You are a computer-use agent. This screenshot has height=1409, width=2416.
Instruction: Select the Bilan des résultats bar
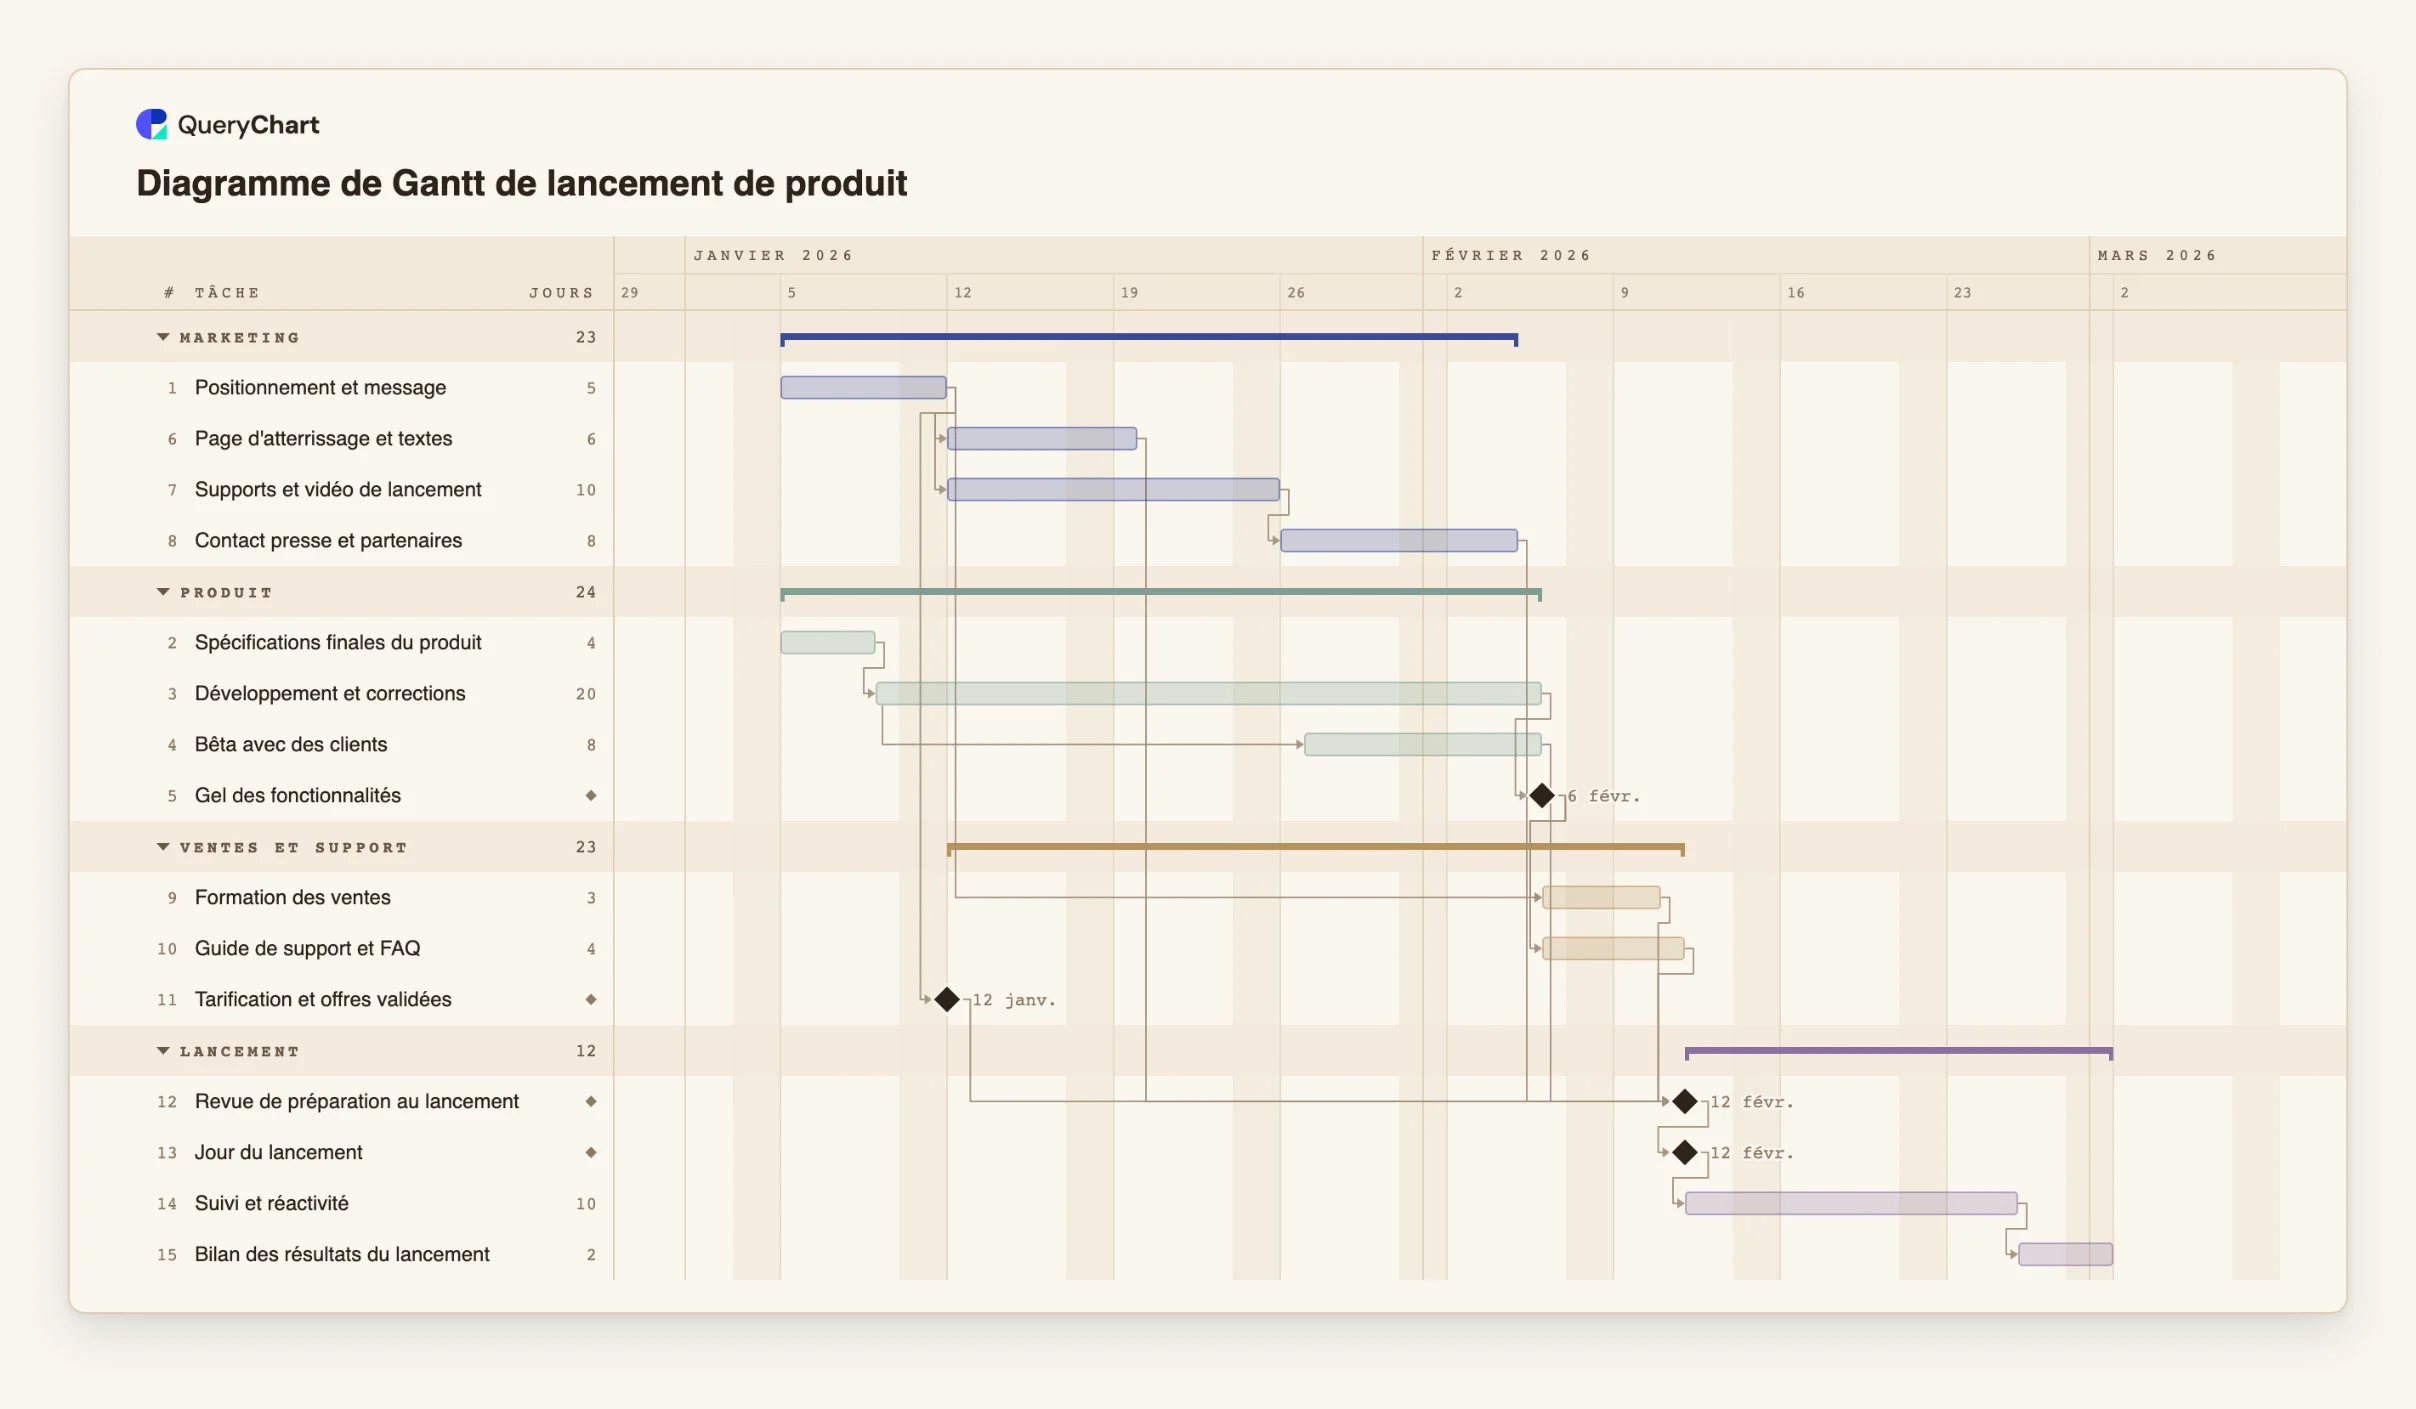click(x=2065, y=1254)
